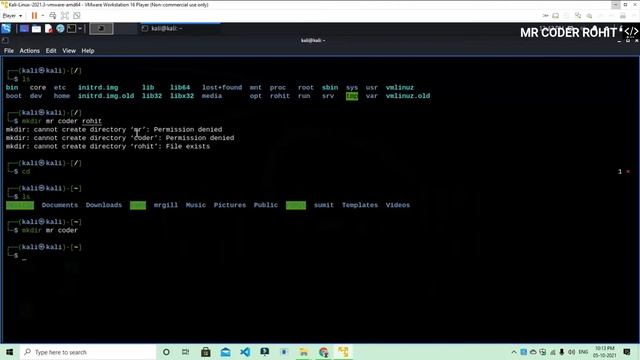Select the VMware Player taskbar icon
640x360 pixels.
coord(343,352)
